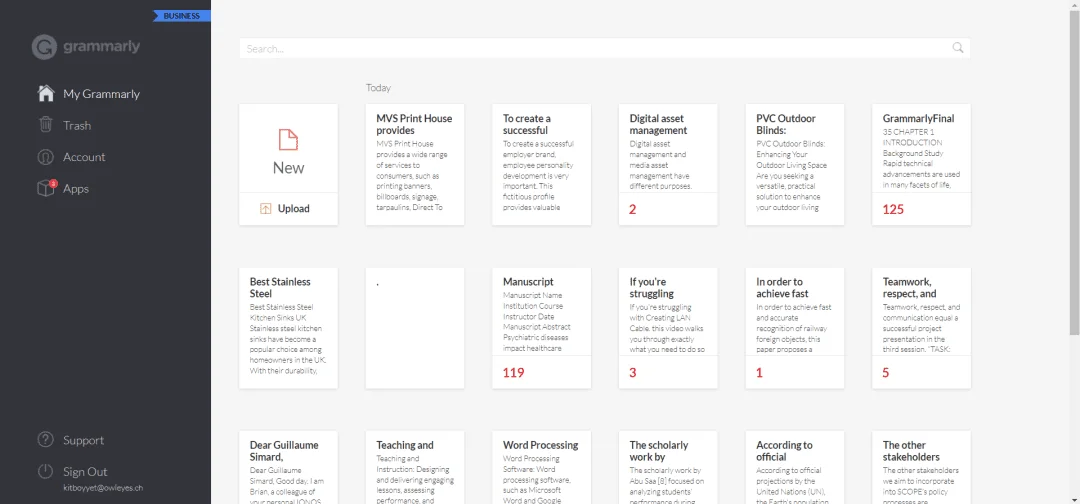This screenshot has width=1080, height=504.
Task: Open The scholarly work by document
Action: click(x=668, y=468)
